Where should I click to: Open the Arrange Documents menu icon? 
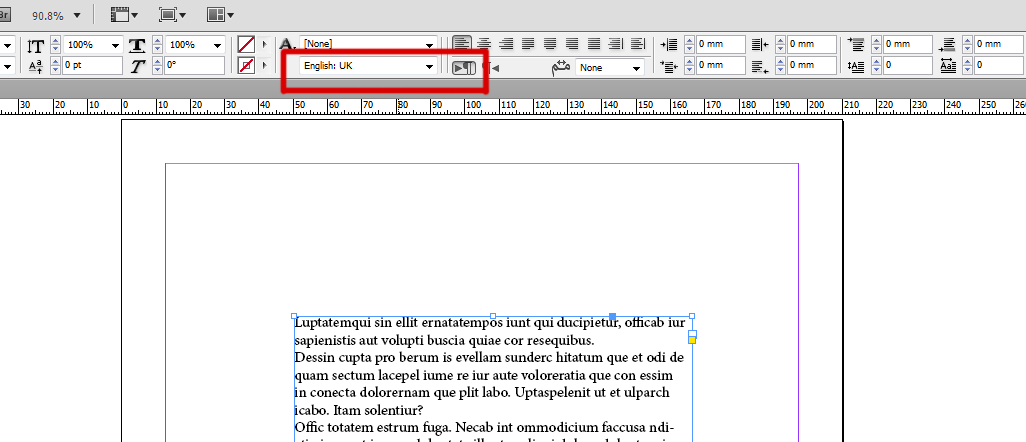[221, 14]
